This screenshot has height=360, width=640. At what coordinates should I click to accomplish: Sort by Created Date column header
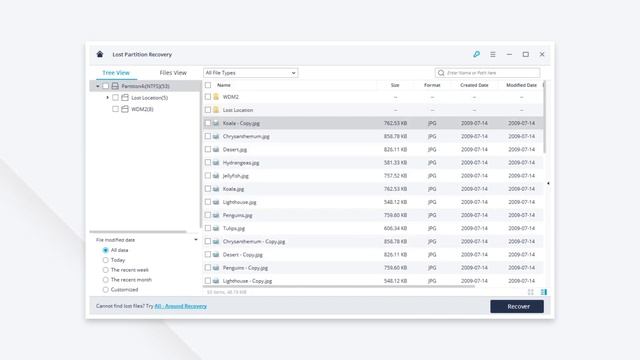point(474,85)
